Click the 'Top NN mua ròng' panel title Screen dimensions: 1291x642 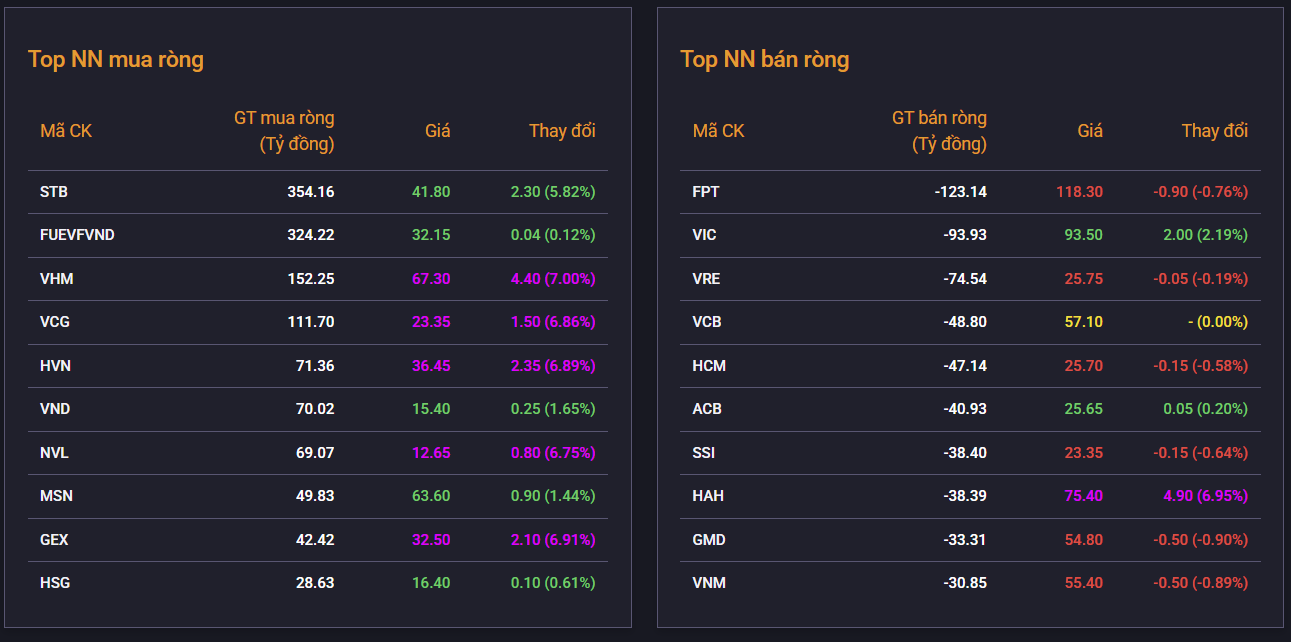tap(116, 59)
